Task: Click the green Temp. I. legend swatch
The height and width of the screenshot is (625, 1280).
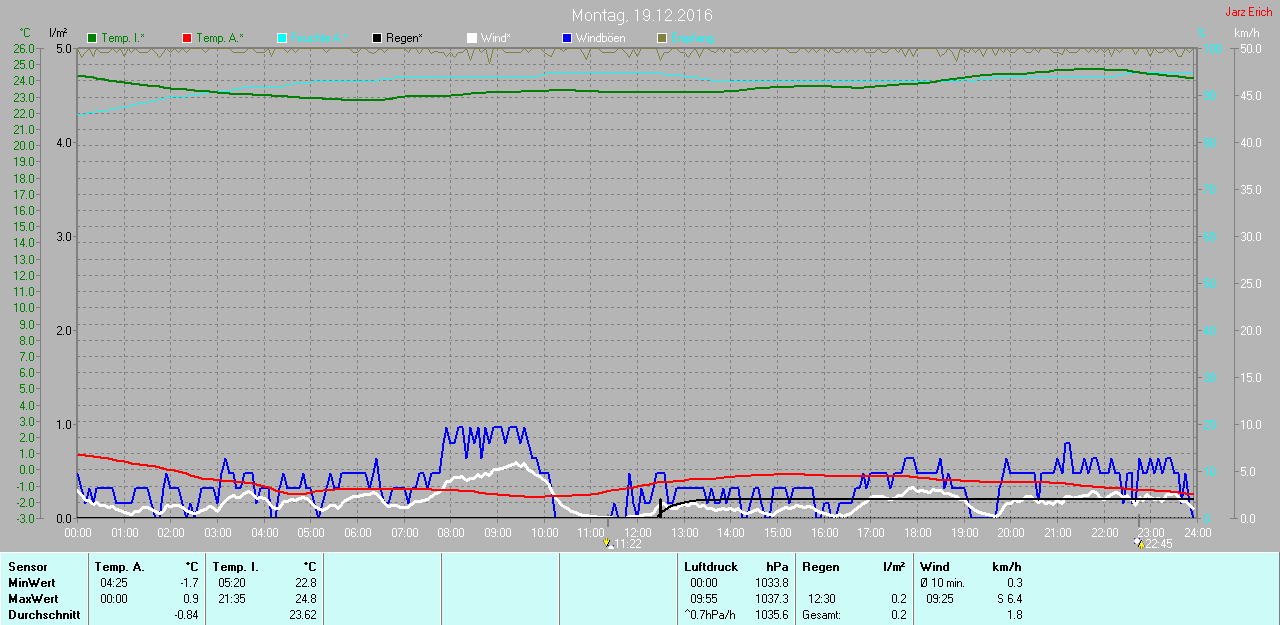Action: pos(93,38)
